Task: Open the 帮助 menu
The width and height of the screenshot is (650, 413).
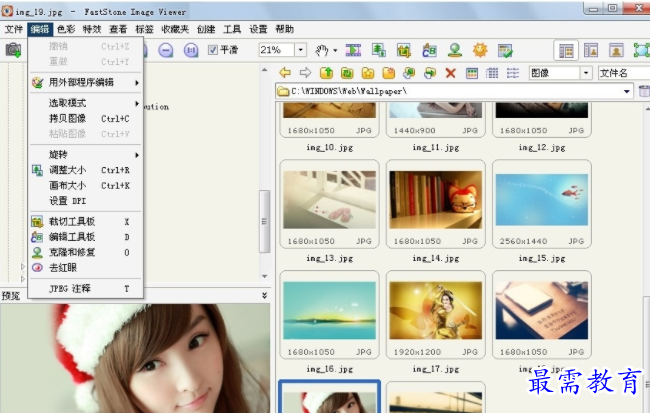Action: 284,29
